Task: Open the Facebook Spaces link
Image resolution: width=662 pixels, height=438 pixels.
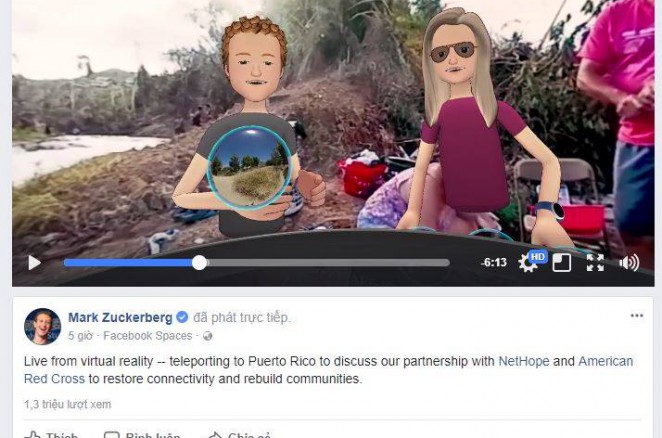Action: point(147,336)
